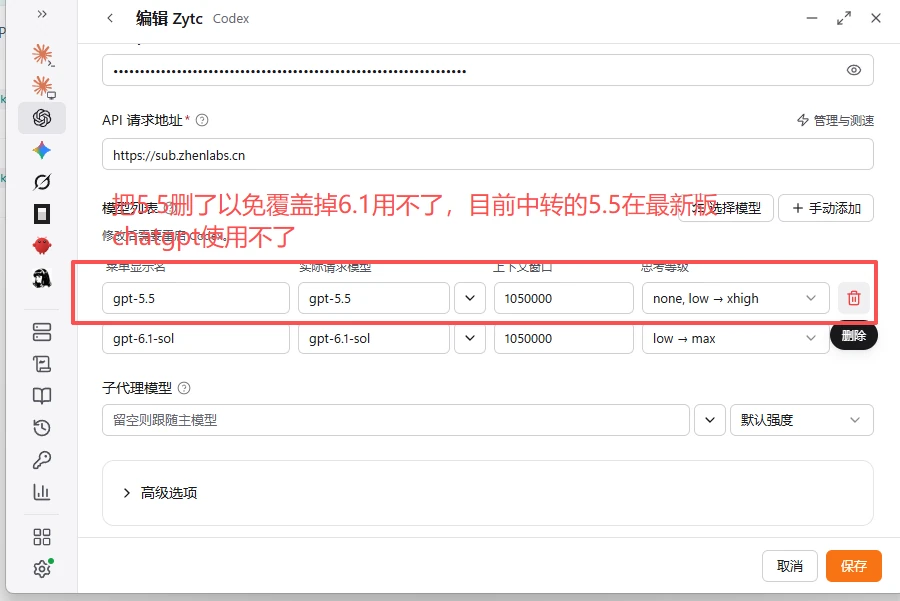Go back using the left arrow beside 编辑 Zytc
Viewport: 900px width, 601px height.
(x=110, y=18)
